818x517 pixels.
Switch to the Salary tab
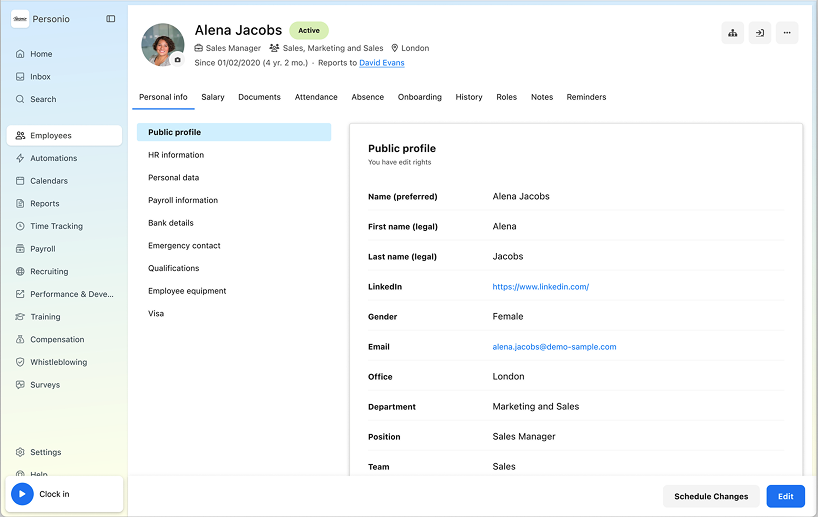coord(213,97)
